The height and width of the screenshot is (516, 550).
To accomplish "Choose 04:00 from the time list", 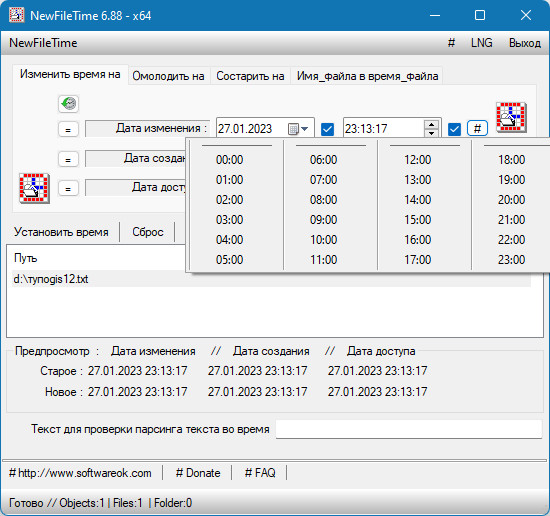I will [x=229, y=240].
